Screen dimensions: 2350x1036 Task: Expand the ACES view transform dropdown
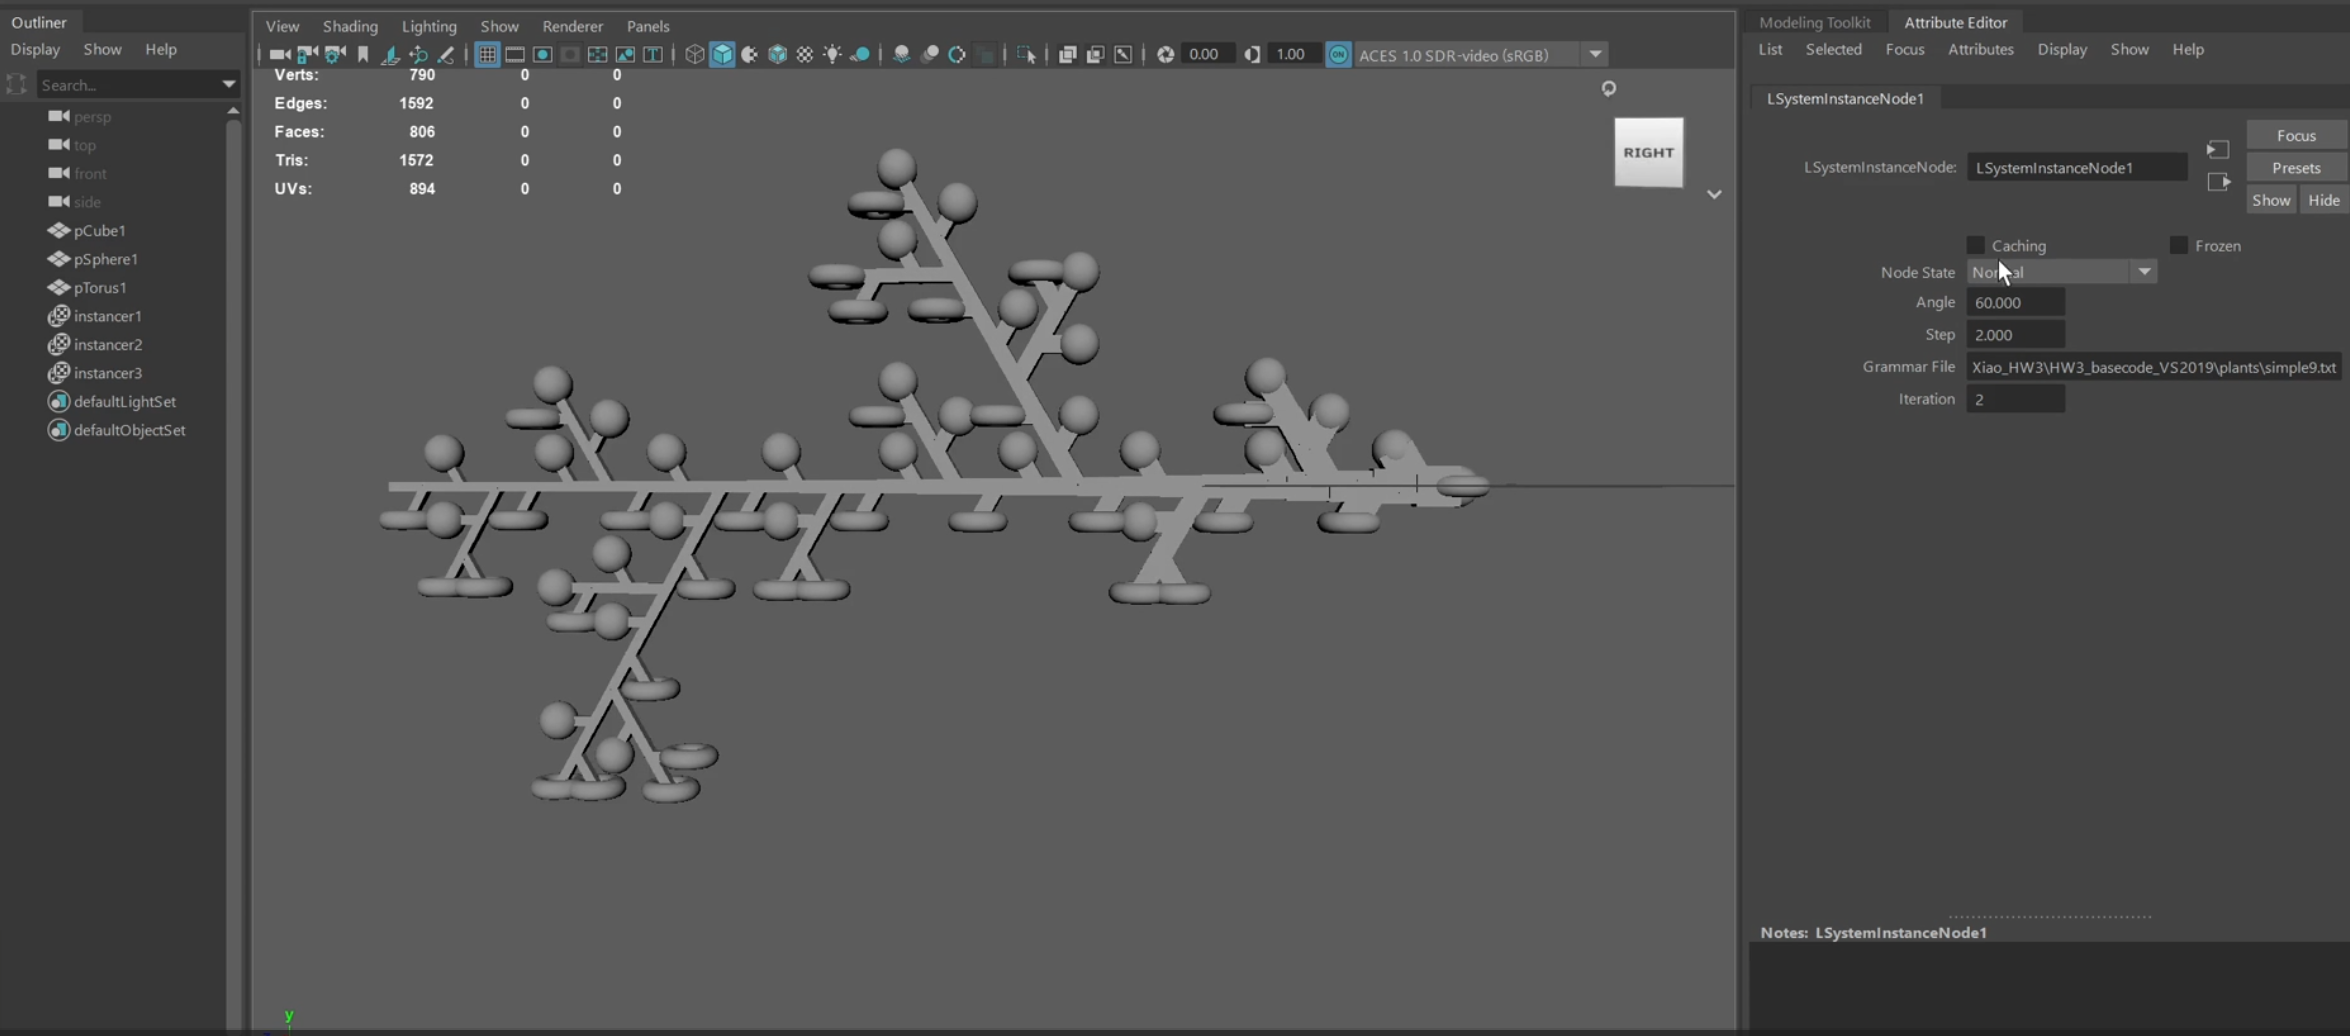pos(1595,55)
